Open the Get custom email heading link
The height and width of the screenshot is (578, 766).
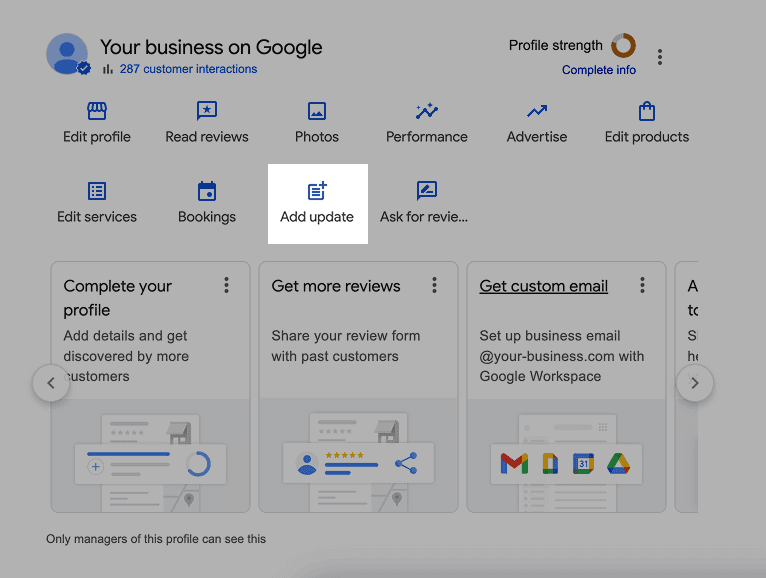[544, 286]
